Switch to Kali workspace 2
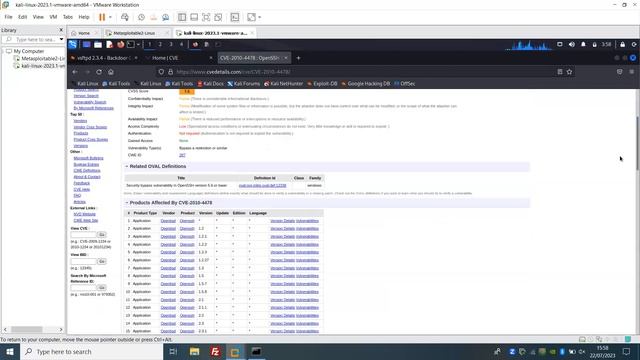640x360 pixels. coord(160,44)
